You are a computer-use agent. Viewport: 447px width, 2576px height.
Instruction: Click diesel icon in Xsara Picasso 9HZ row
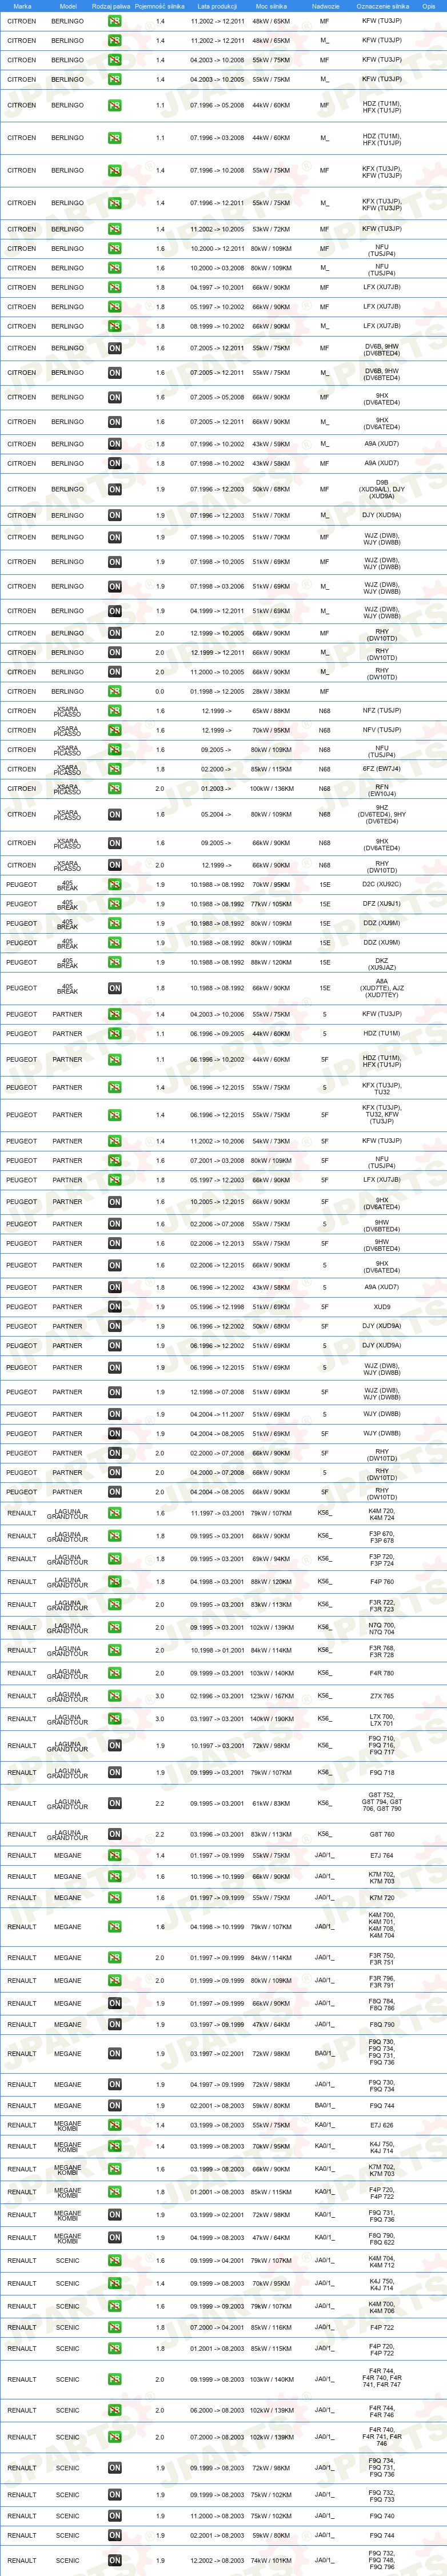point(115,814)
